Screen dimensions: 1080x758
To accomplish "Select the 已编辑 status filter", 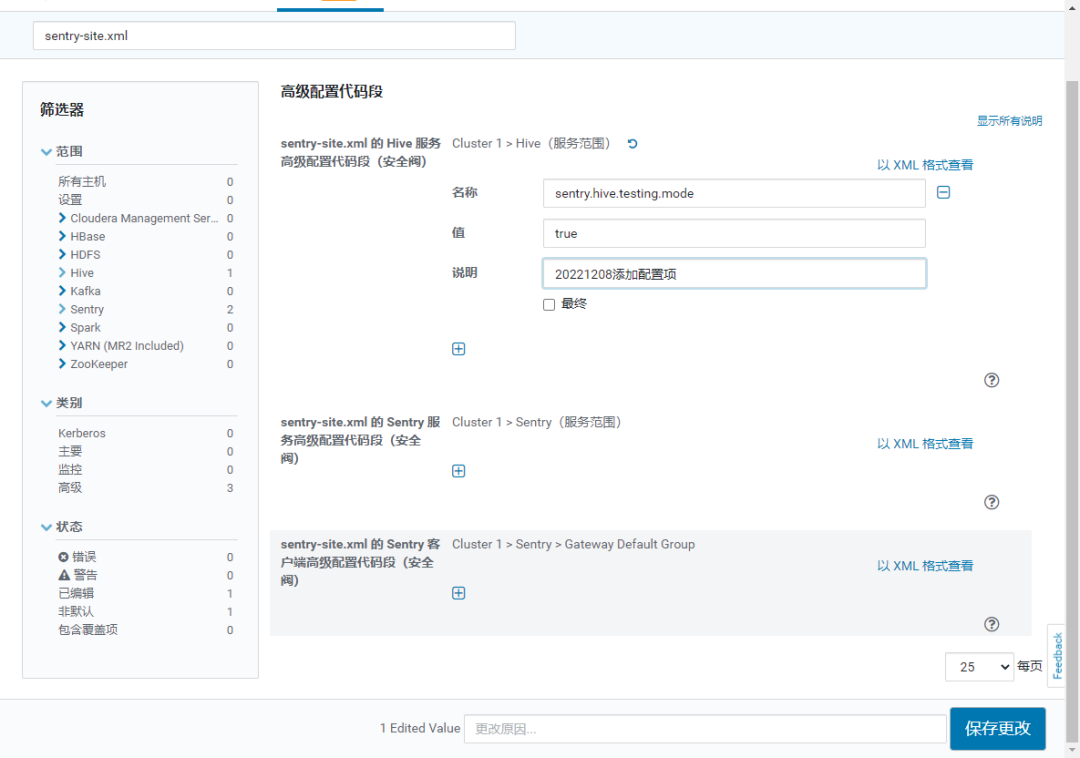I will pyautogui.click(x=76, y=593).
